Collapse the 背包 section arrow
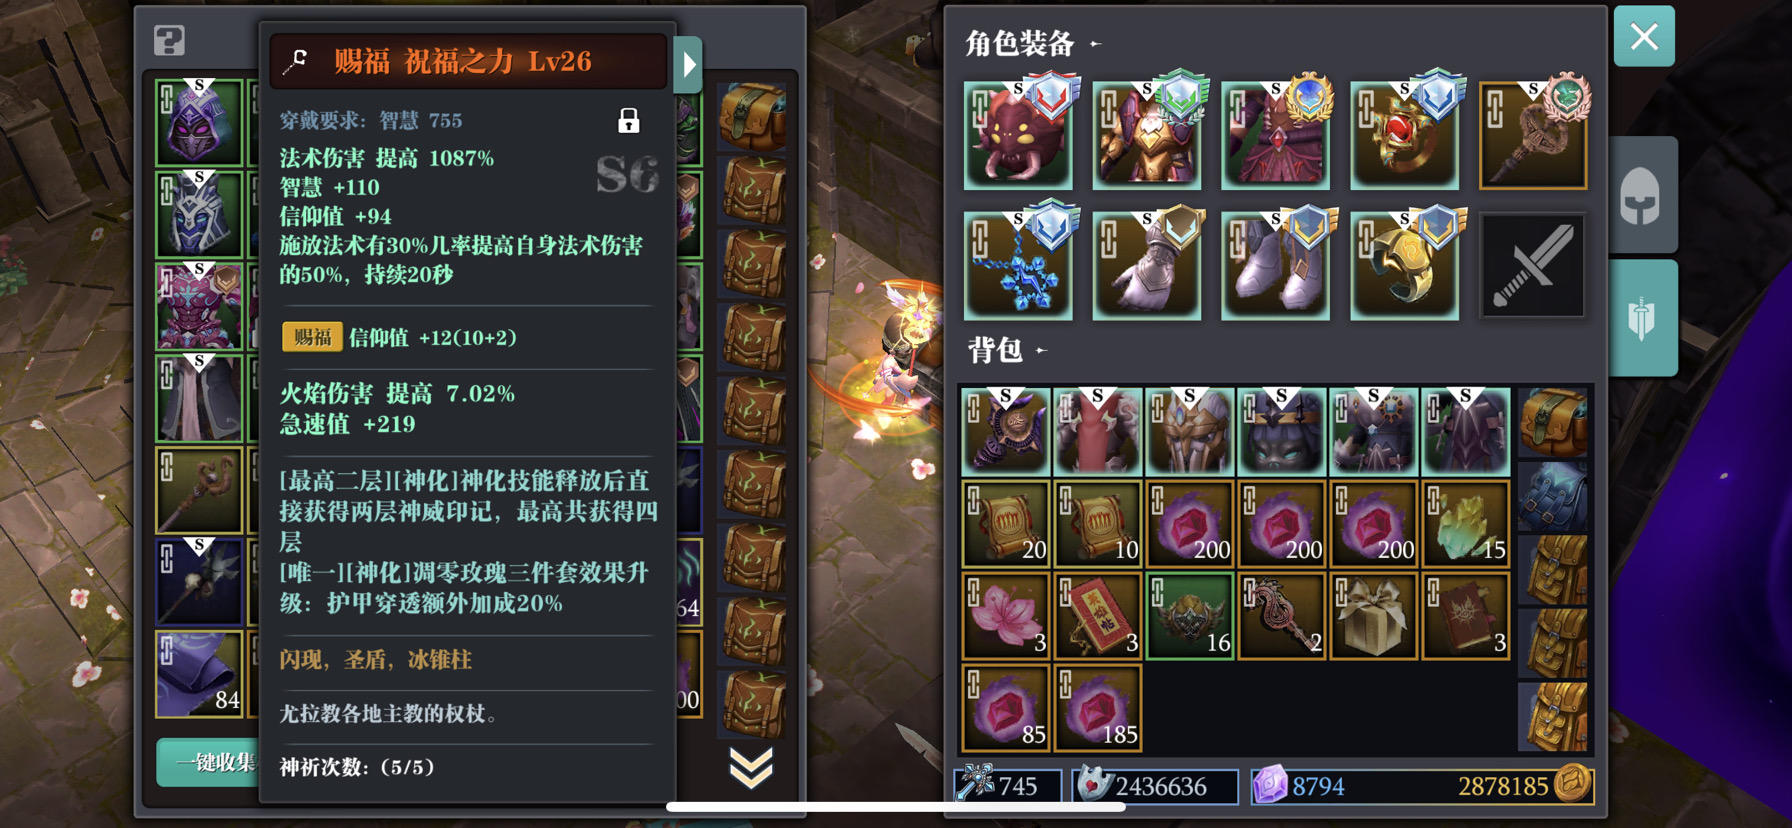The image size is (1792, 828). (x=1041, y=350)
